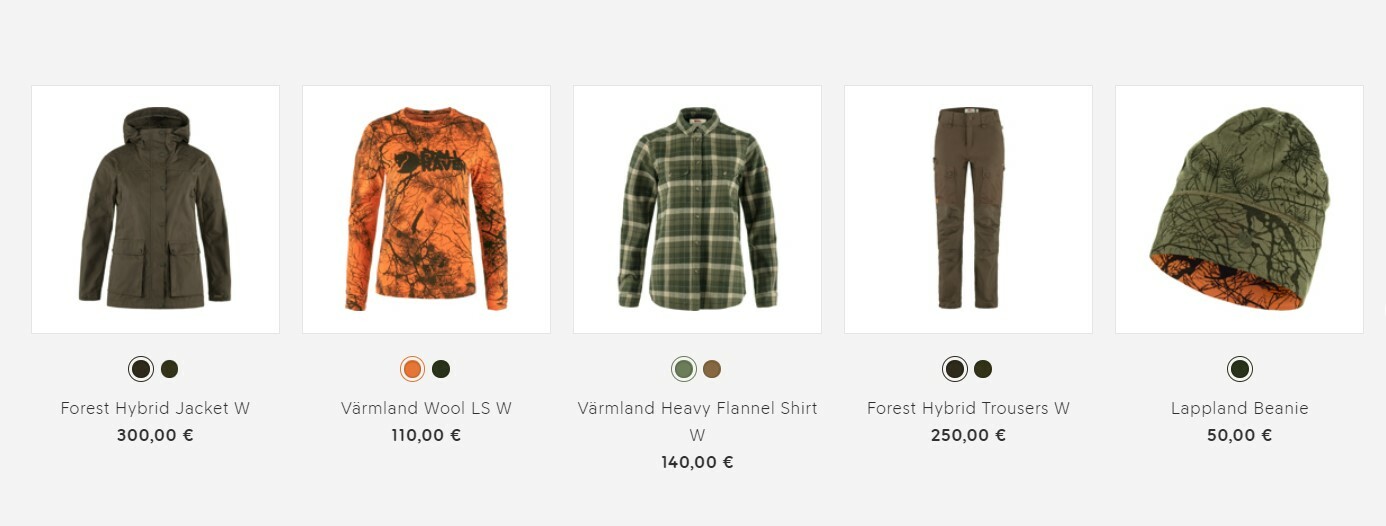Select the dark brown Forest Hybrid Jacket swatch
Screen dimensions: 1386x526
pyautogui.click(x=141, y=369)
